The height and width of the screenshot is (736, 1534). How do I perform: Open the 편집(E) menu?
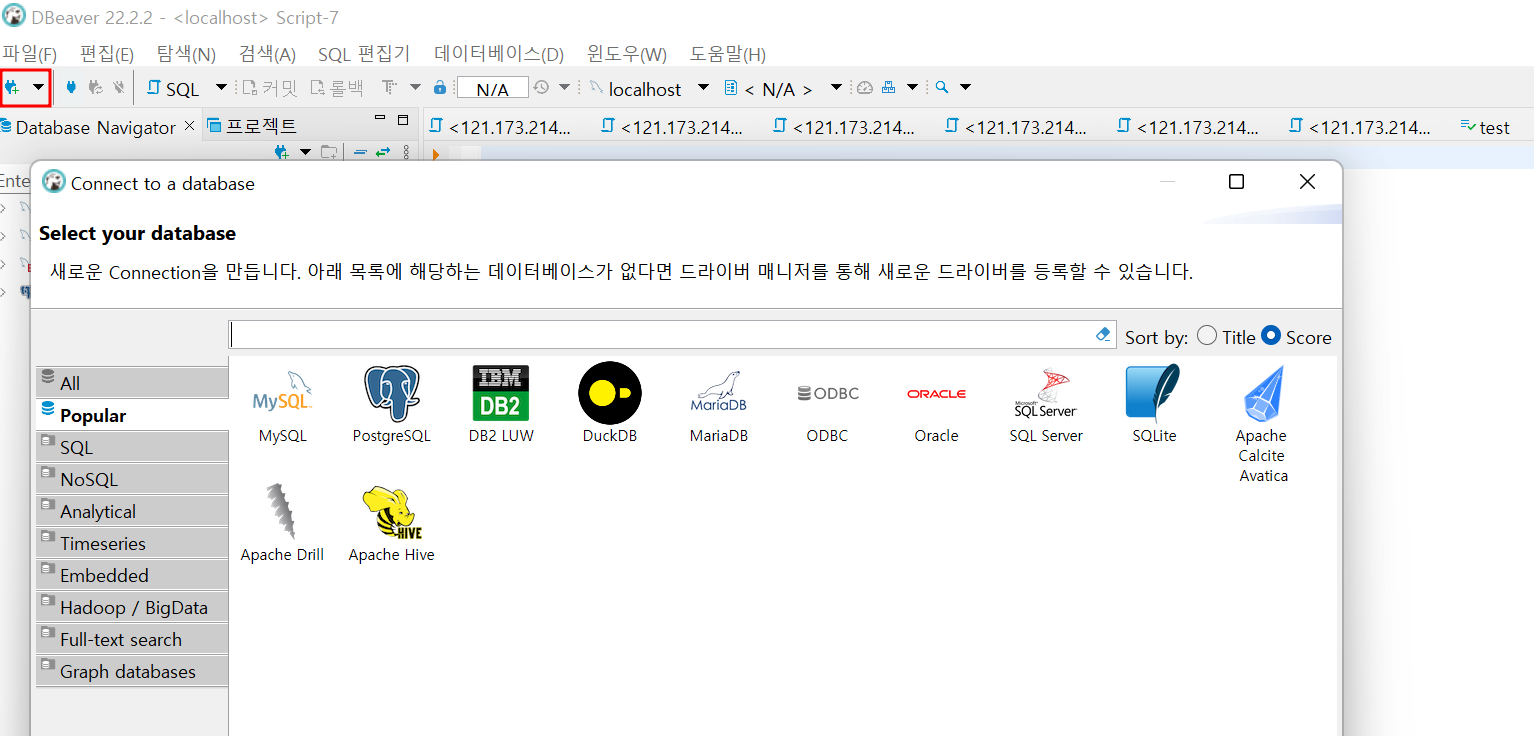[x=107, y=54]
